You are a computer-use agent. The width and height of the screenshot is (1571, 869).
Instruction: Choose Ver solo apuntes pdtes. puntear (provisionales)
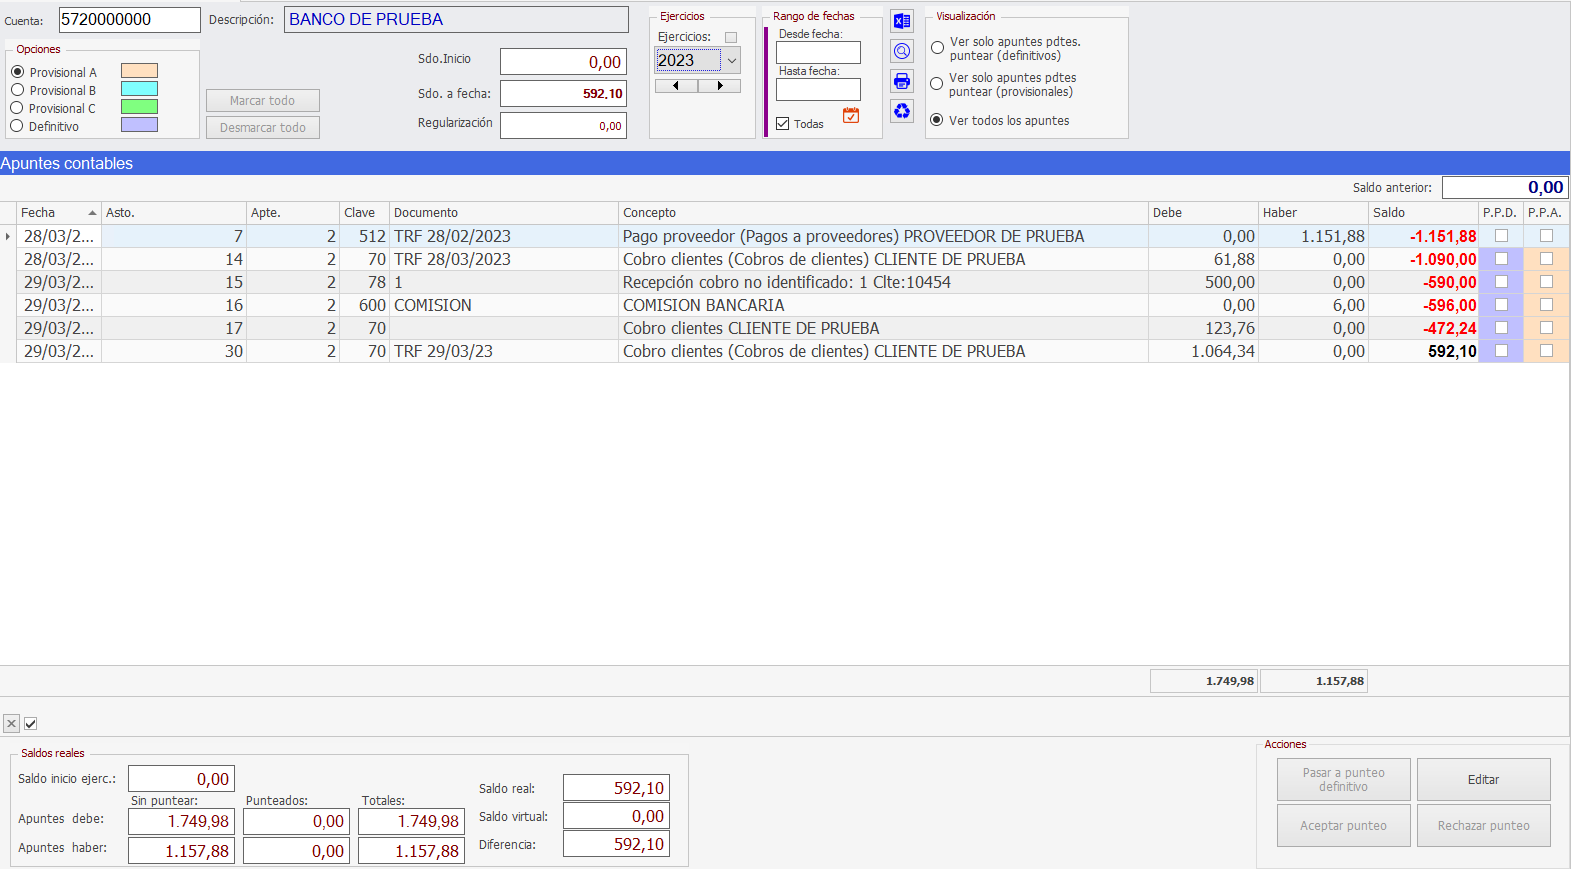point(937,84)
